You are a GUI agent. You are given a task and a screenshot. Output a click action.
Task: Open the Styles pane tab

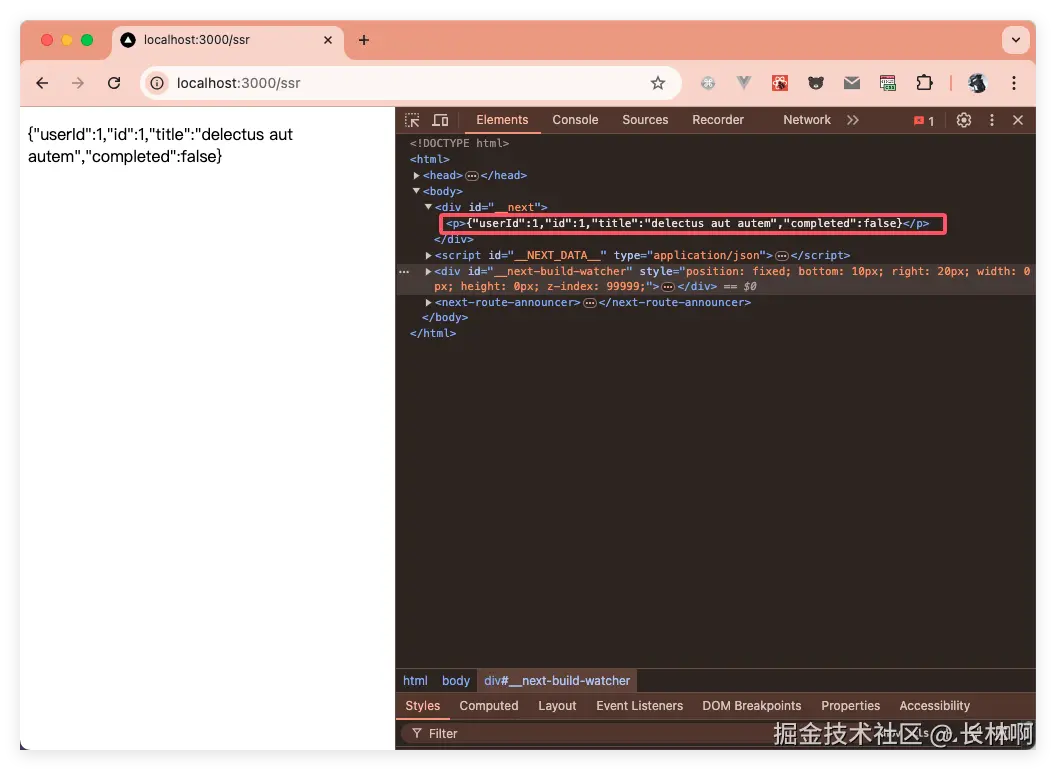click(x=422, y=705)
